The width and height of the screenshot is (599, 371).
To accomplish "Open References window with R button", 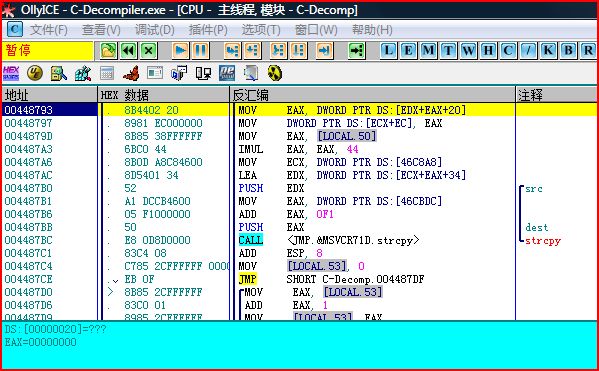I will click(588, 50).
